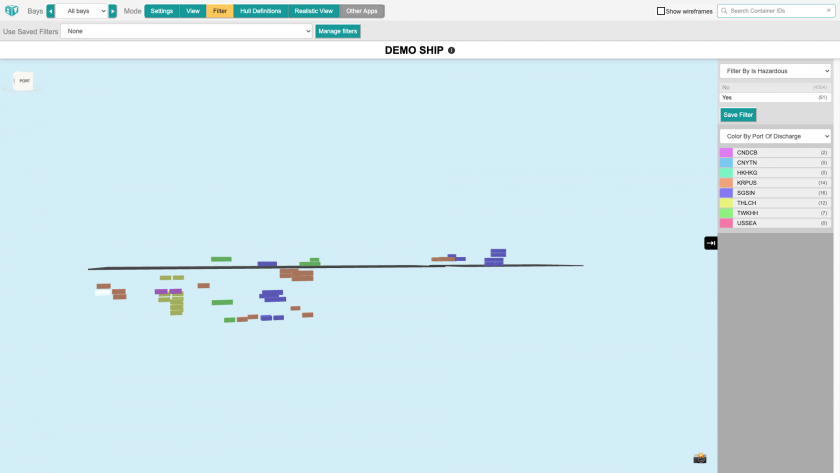Clear the container search with the x icon
The image size is (840, 473).
point(829,11)
